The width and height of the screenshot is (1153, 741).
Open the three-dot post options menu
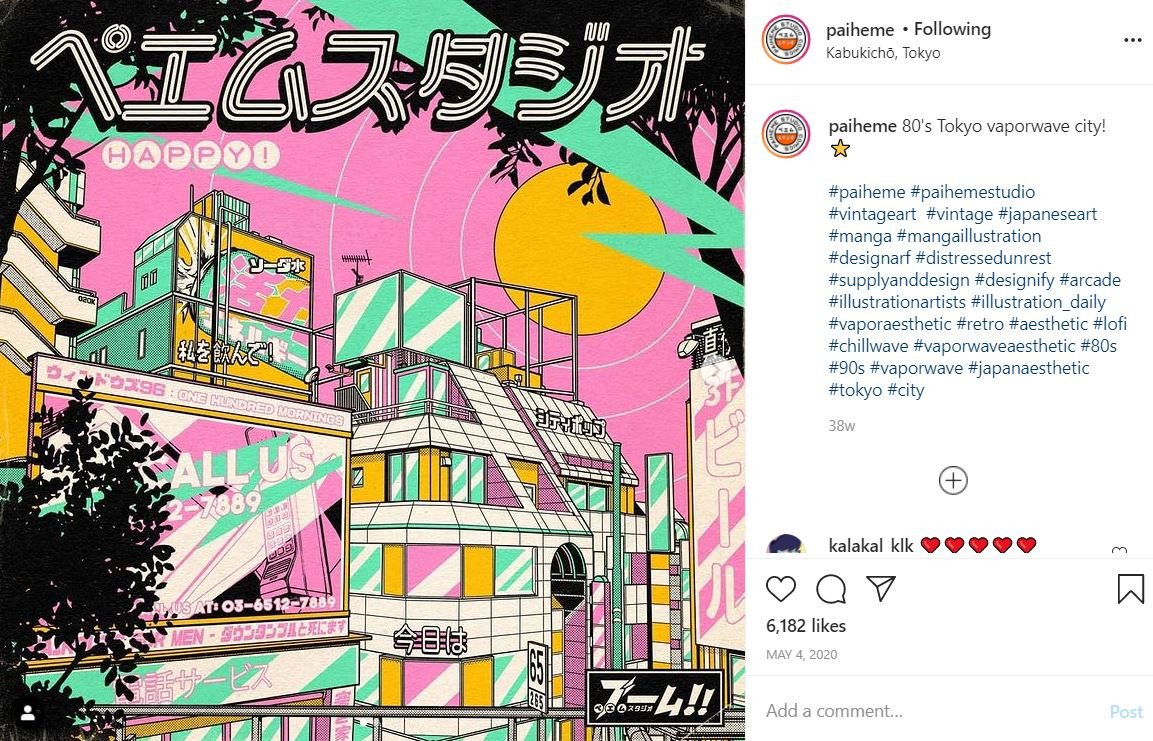click(x=1132, y=40)
